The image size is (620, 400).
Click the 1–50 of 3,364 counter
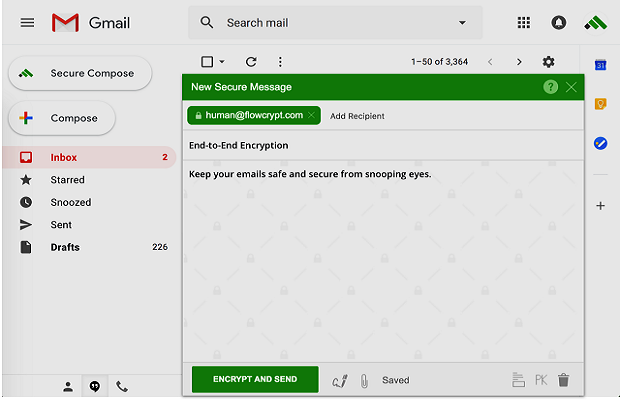[439, 62]
